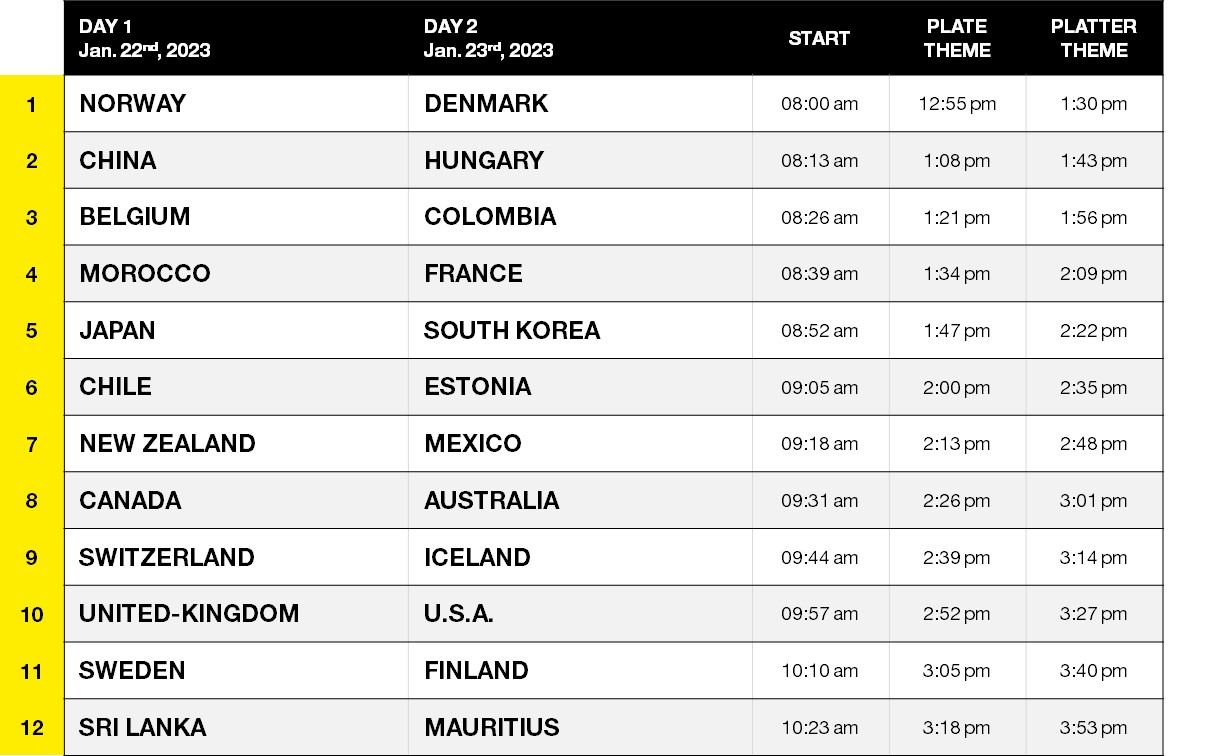
Task: Select row number 5 in yellow sidebar
Action: (x=32, y=330)
